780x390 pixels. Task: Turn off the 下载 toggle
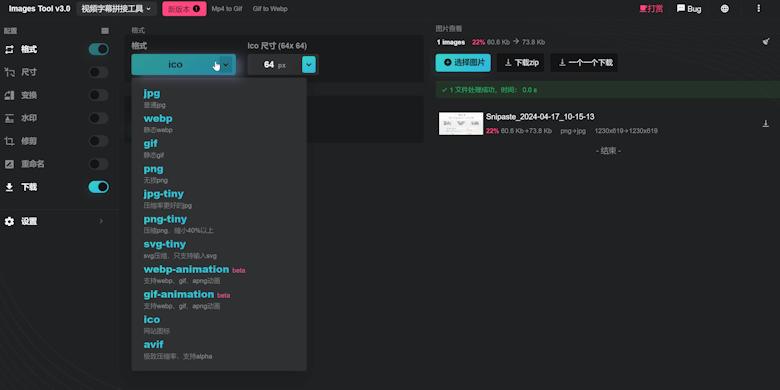point(98,187)
